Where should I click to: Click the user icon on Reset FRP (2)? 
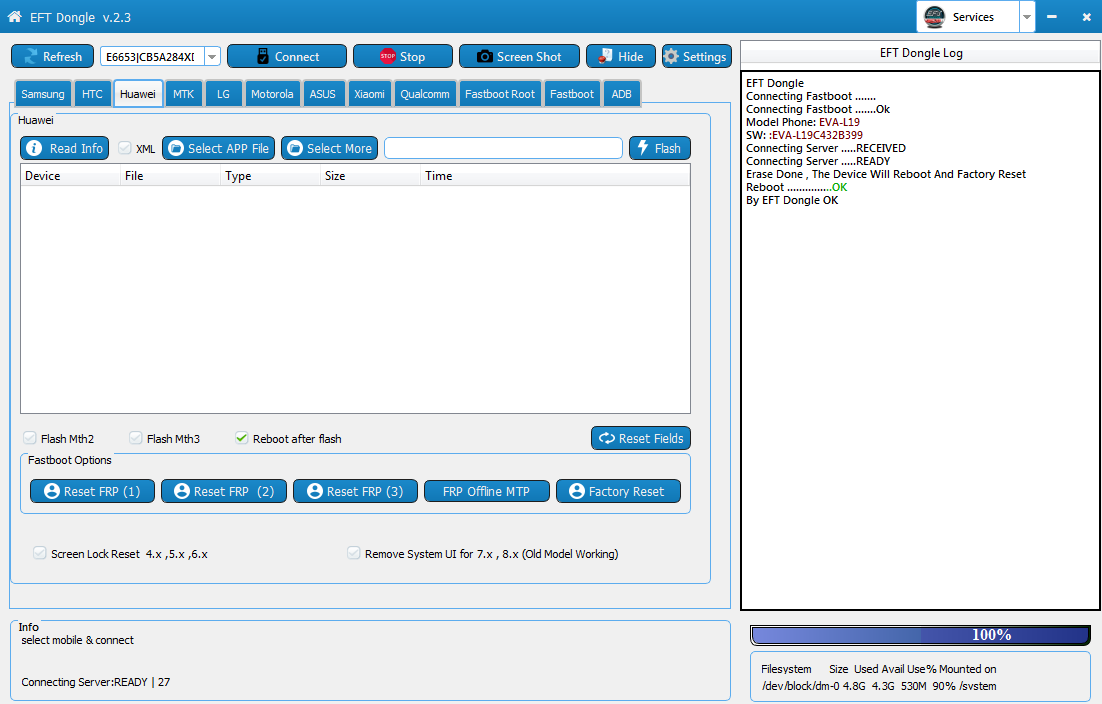click(x=182, y=491)
